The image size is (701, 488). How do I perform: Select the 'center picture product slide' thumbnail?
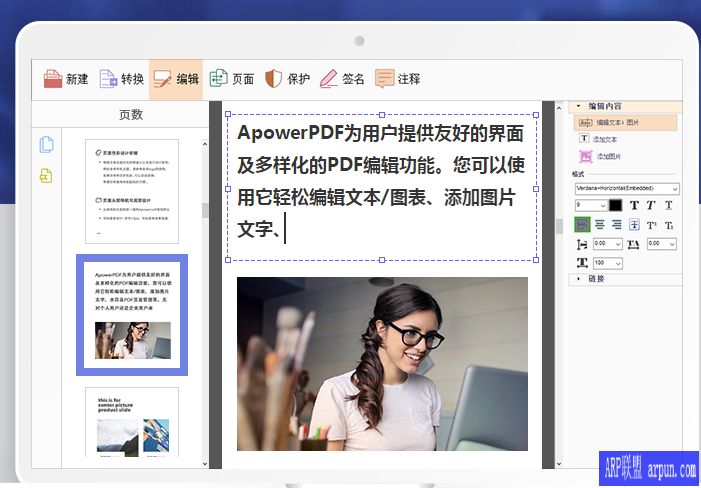click(x=132, y=422)
